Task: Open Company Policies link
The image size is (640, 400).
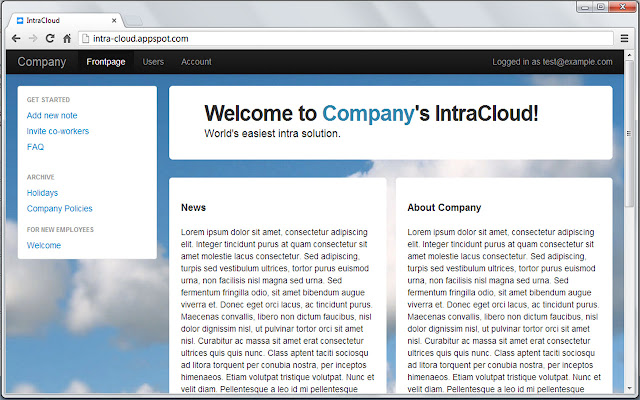Action: pyautogui.click(x=60, y=209)
